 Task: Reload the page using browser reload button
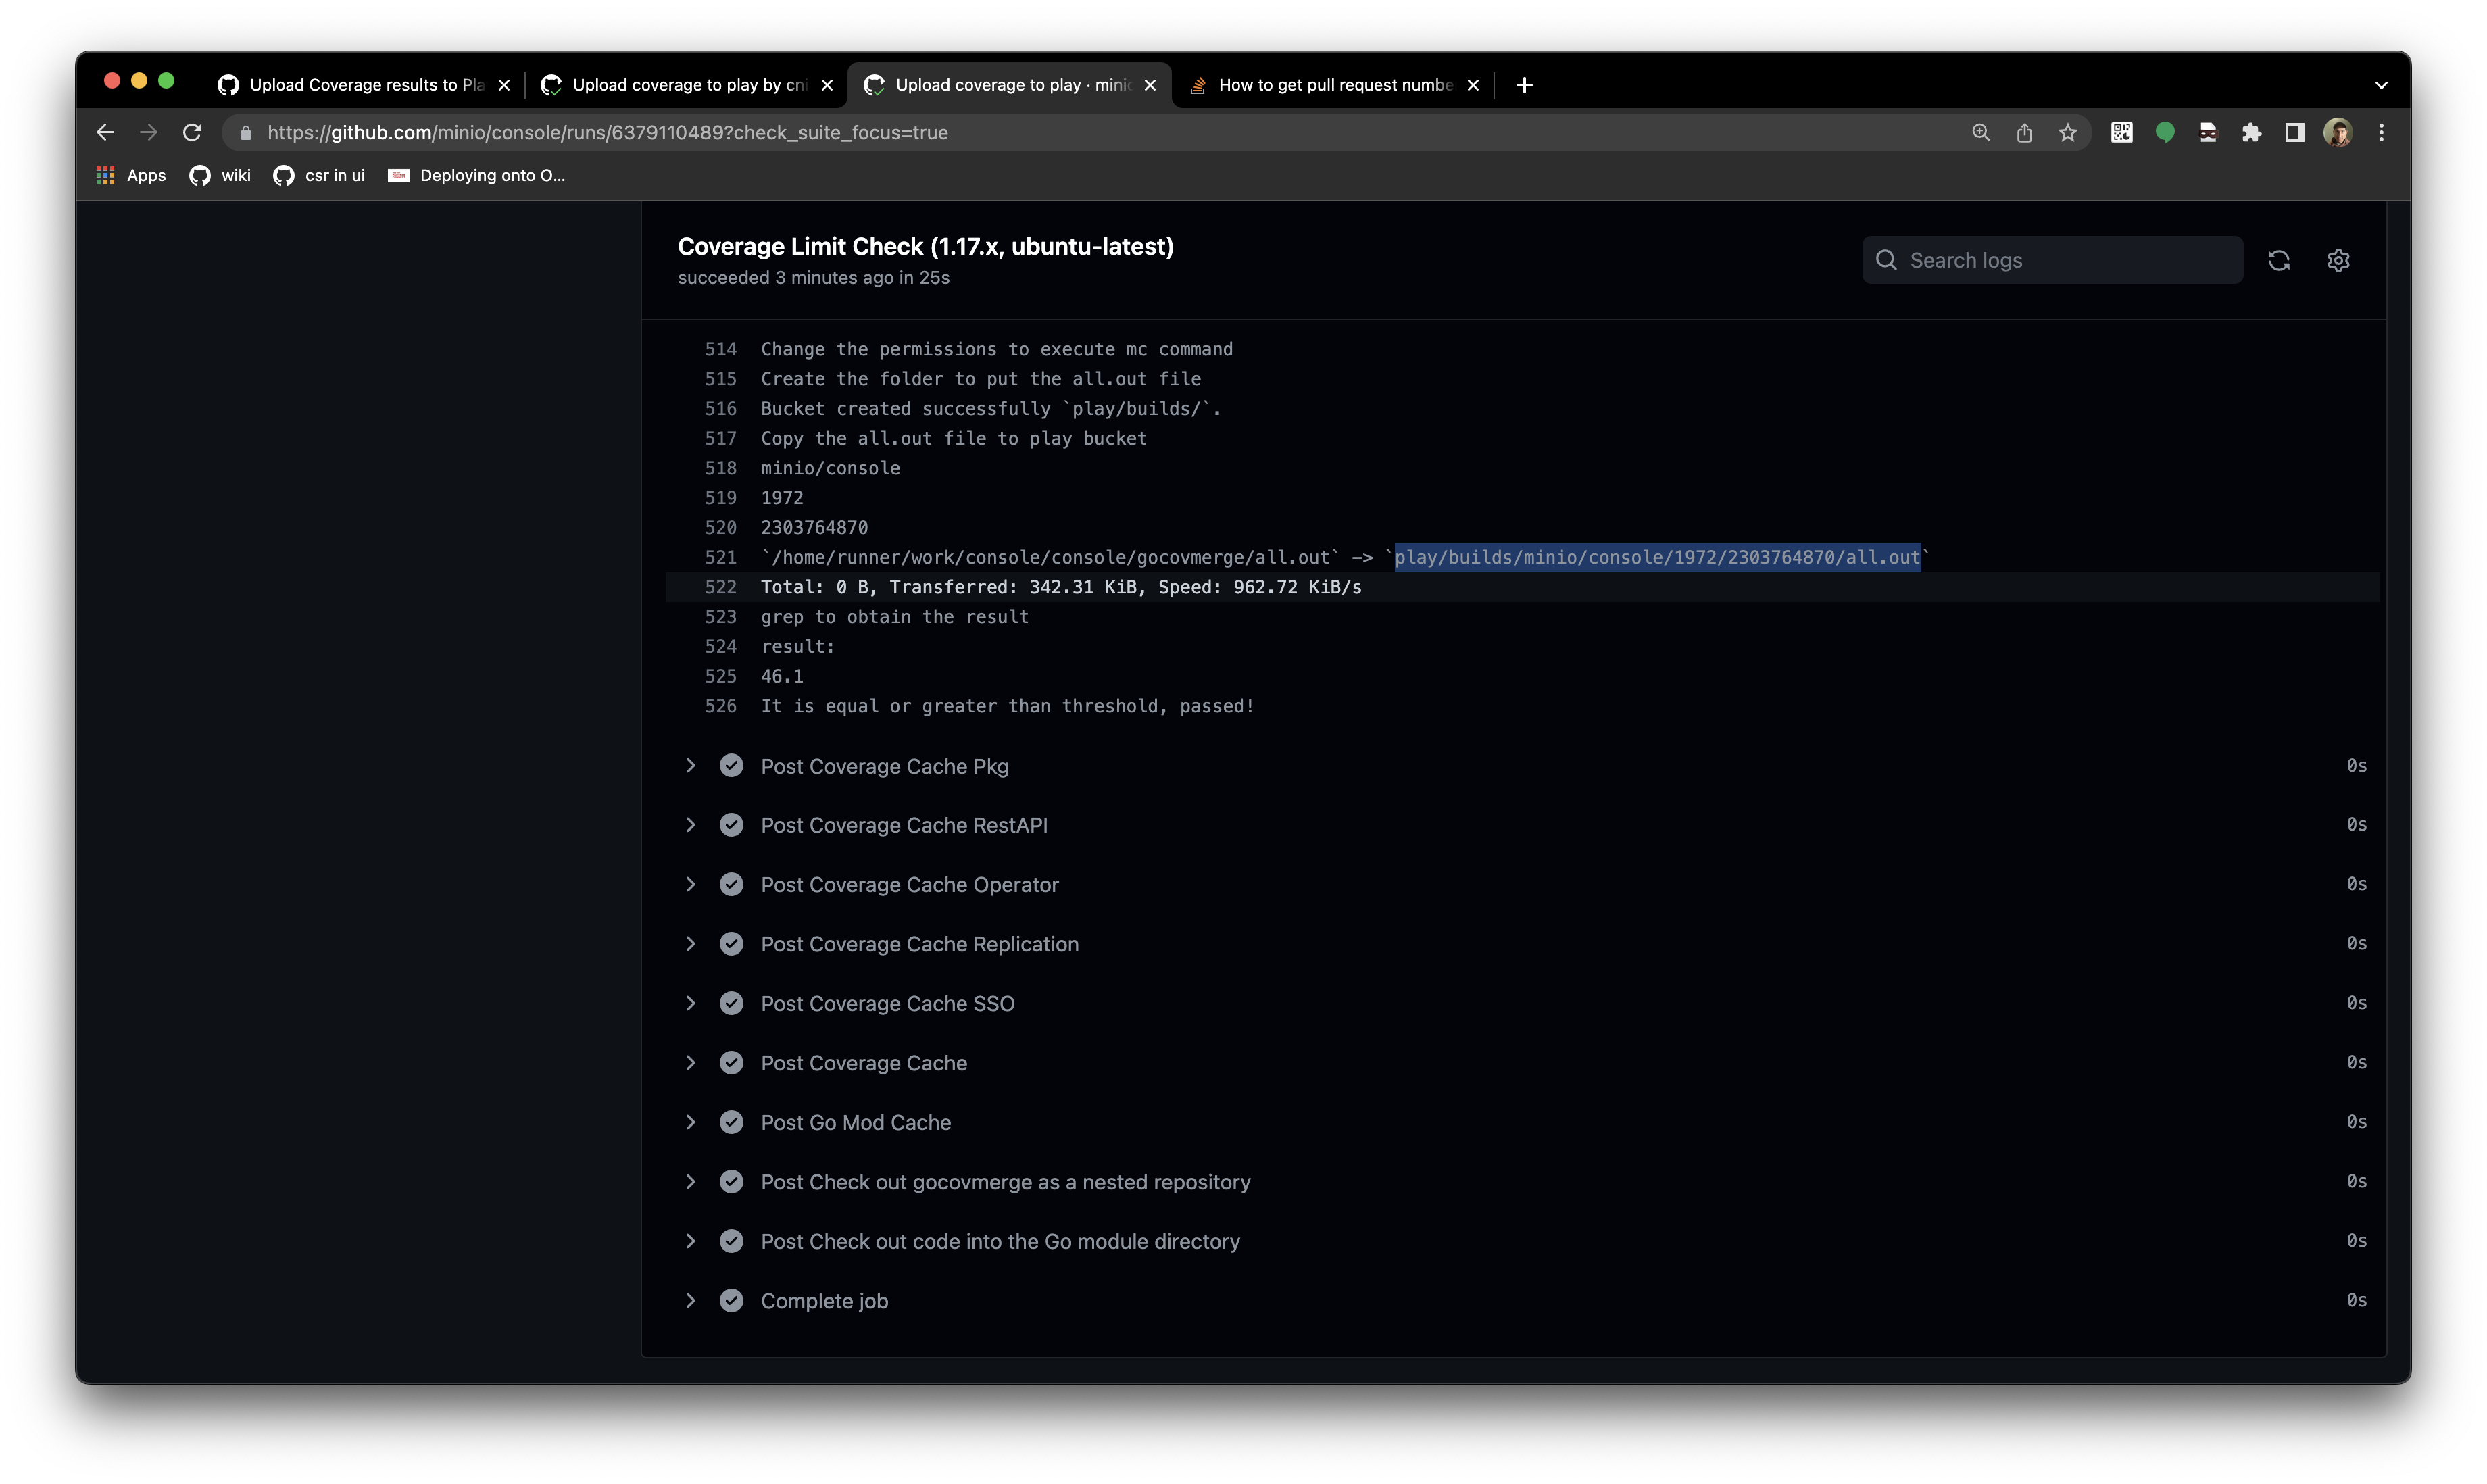point(192,132)
